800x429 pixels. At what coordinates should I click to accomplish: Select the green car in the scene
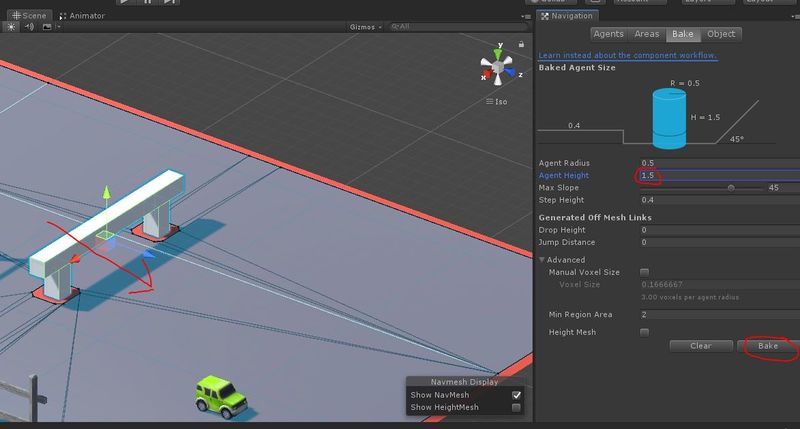coord(220,394)
